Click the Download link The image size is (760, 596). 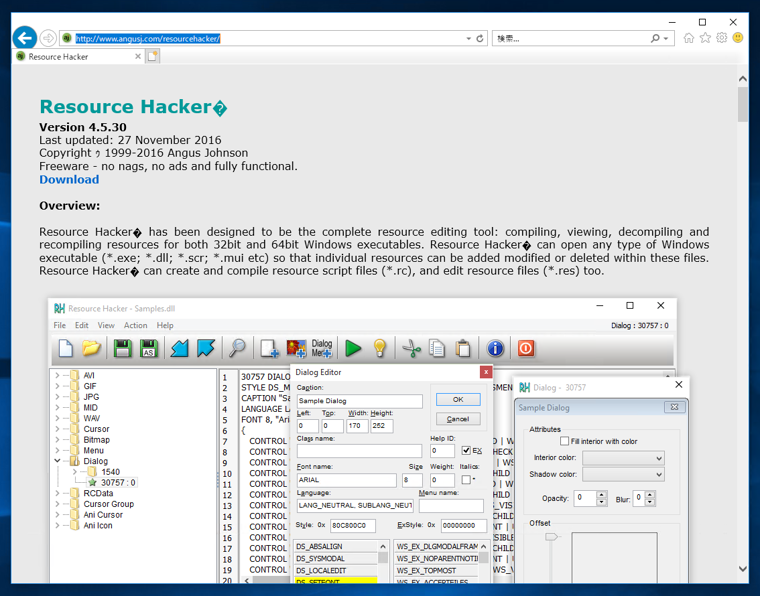pos(69,179)
